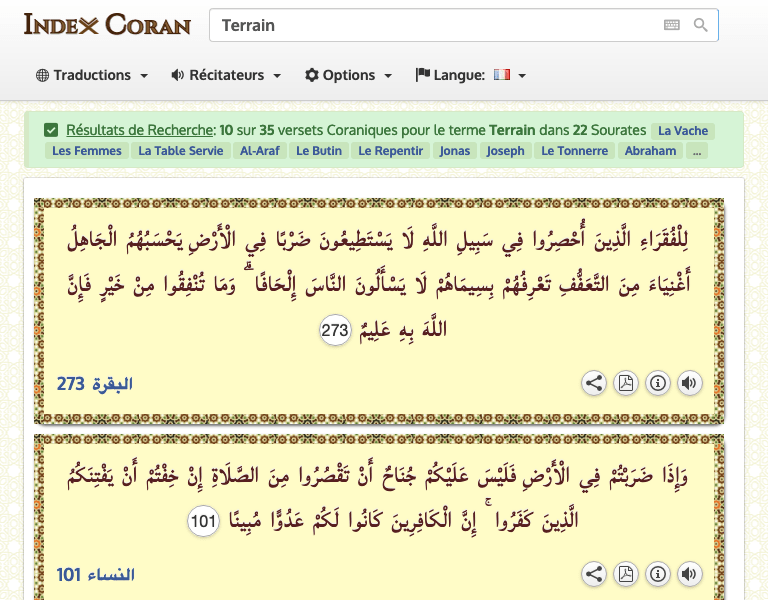This screenshot has height=600, width=768.
Task: Play audio recitation of verse An-Nisa 101
Action: 688,574
